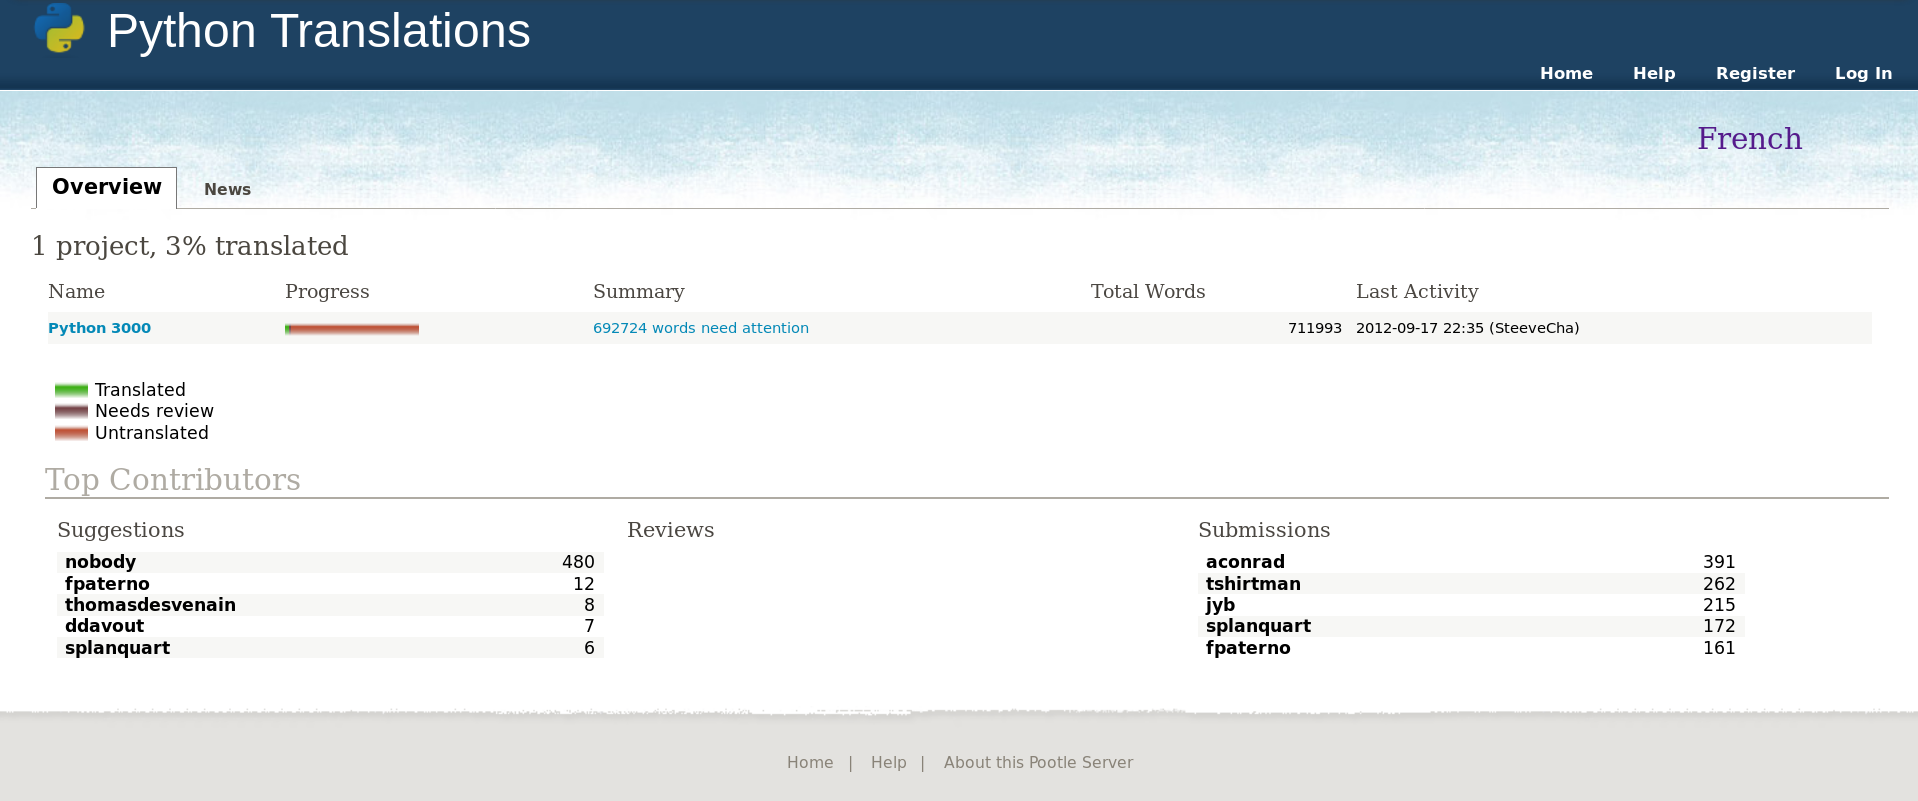
Task: Click submission count 262
Action: pyautogui.click(x=1719, y=584)
